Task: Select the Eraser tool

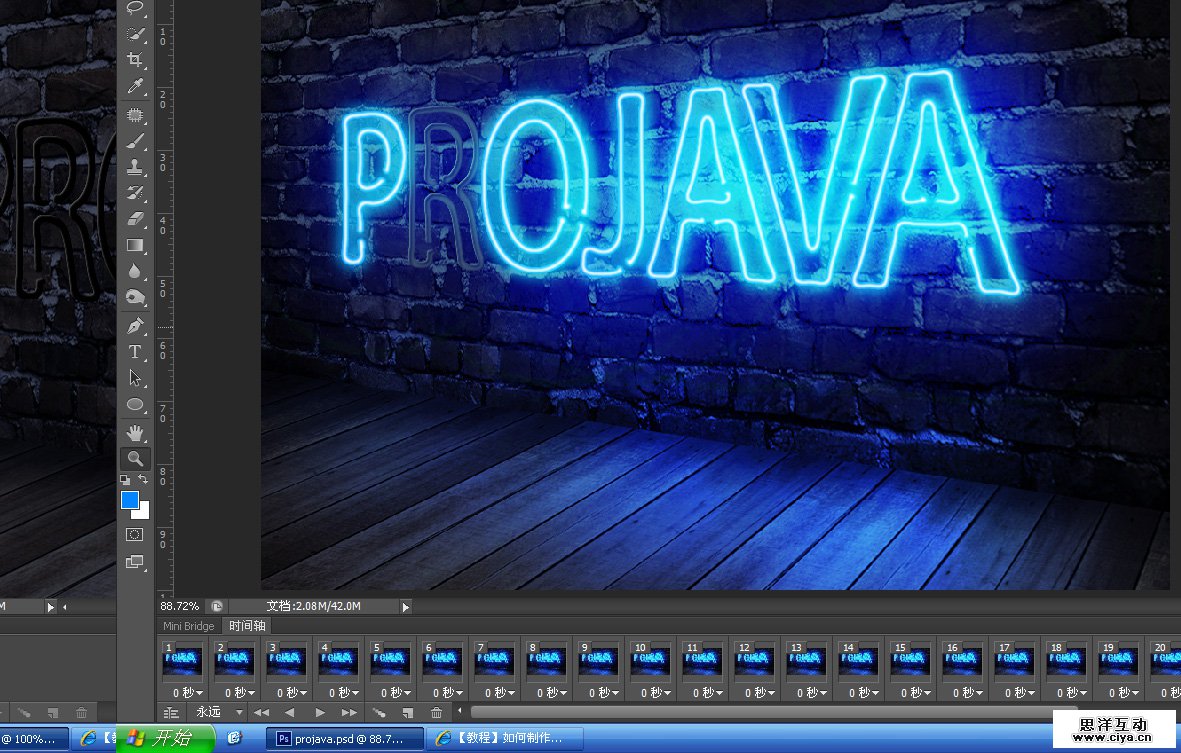Action: (x=135, y=219)
